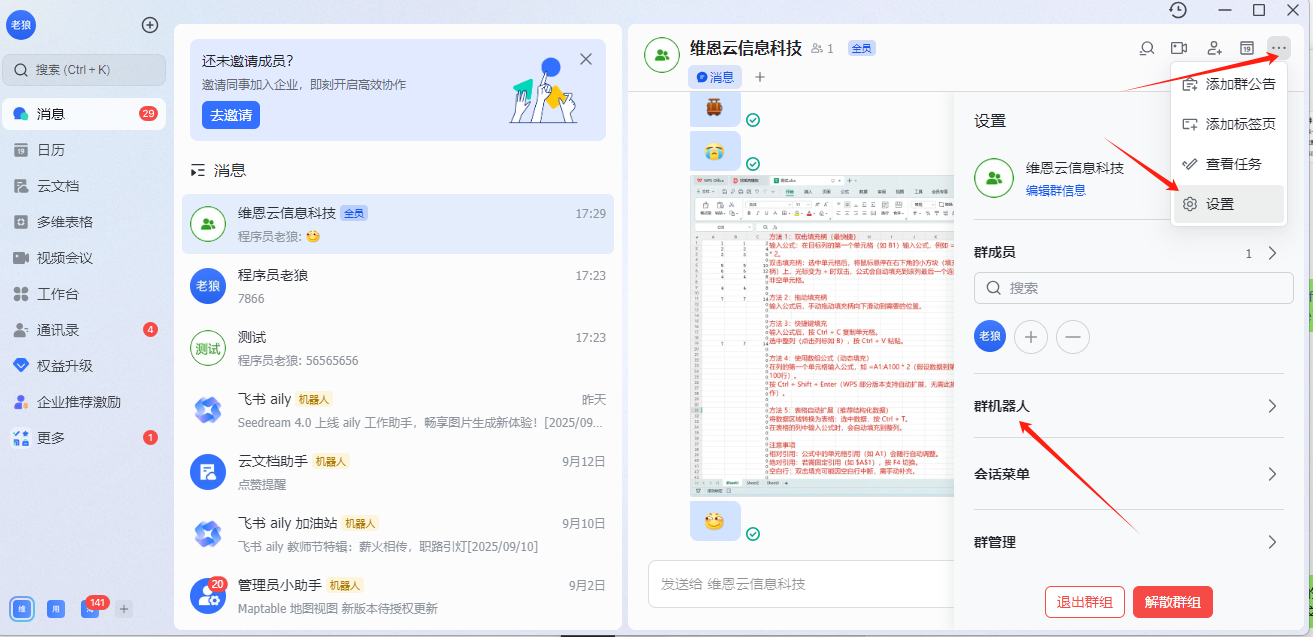This screenshot has height=637, width=1313.
Task: Select 添加群公告 from the dropdown menu
Action: point(1230,84)
